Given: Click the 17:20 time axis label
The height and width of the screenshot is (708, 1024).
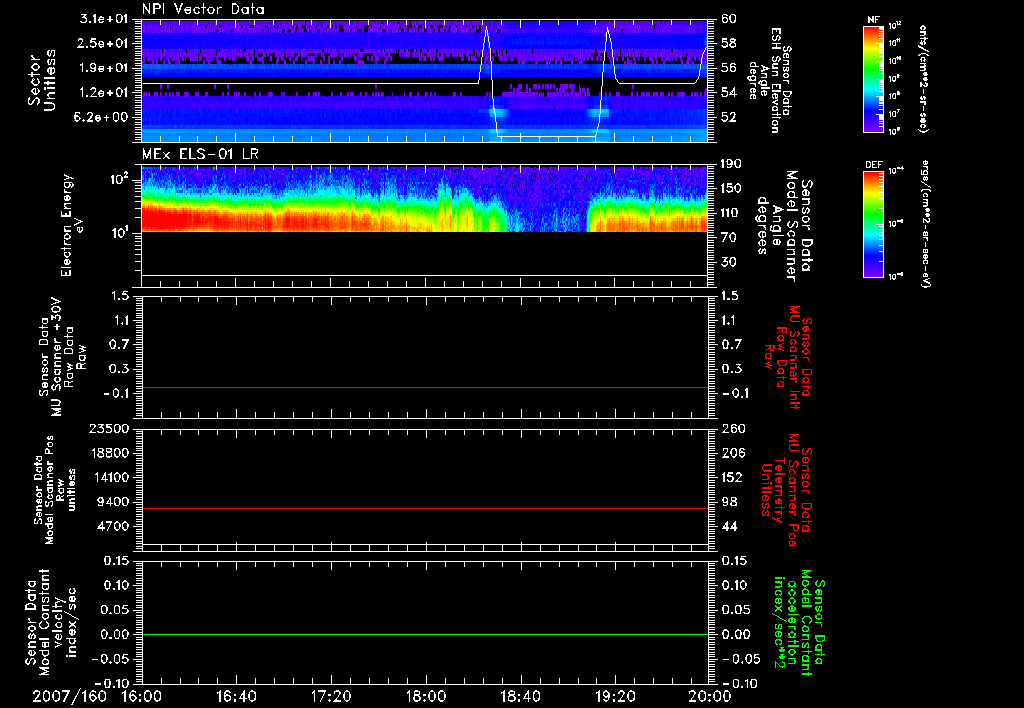Looking at the screenshot, I should pos(331,696).
